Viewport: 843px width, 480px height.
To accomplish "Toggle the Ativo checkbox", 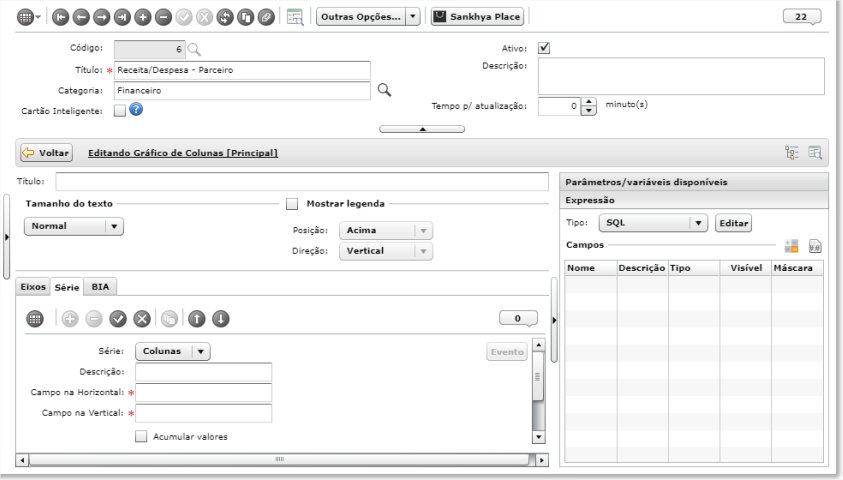I will coord(544,48).
